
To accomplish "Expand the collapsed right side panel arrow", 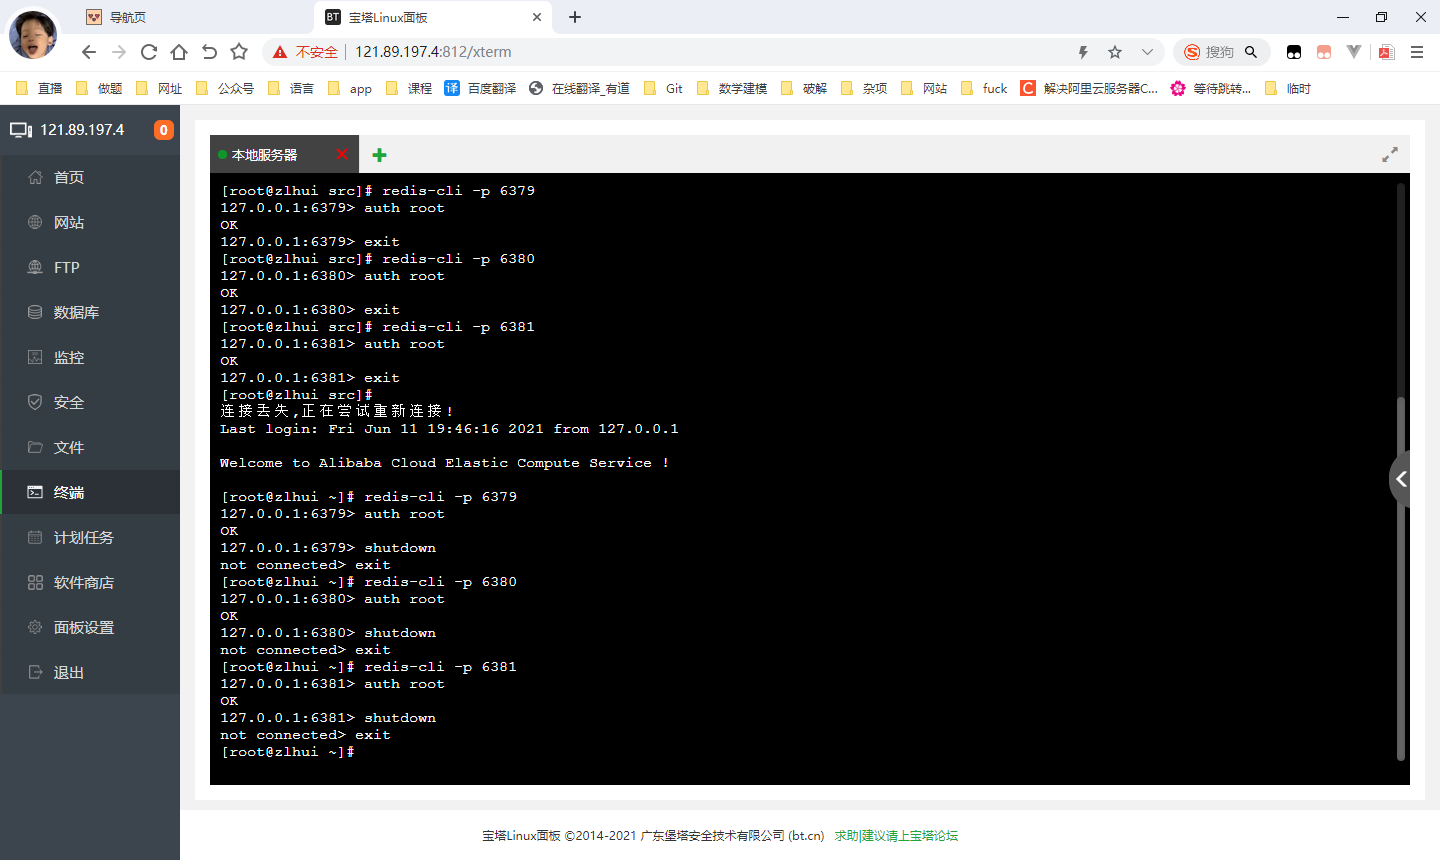I will click(x=1402, y=480).
